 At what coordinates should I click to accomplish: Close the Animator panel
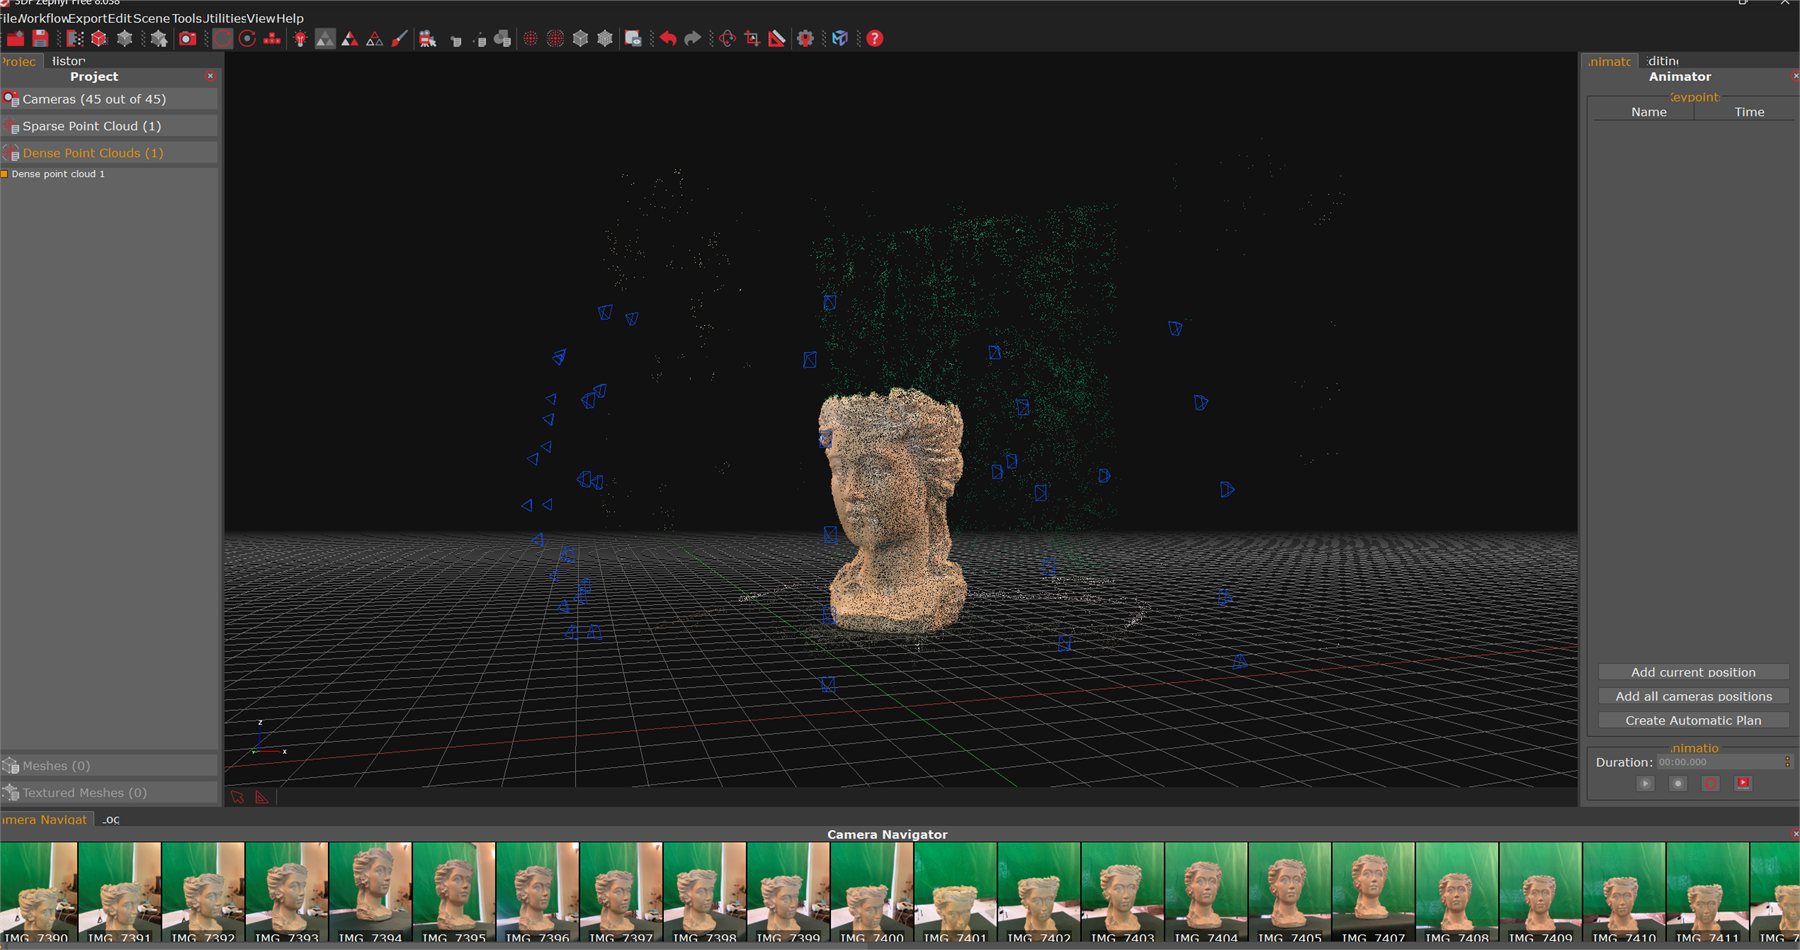pos(1795,76)
